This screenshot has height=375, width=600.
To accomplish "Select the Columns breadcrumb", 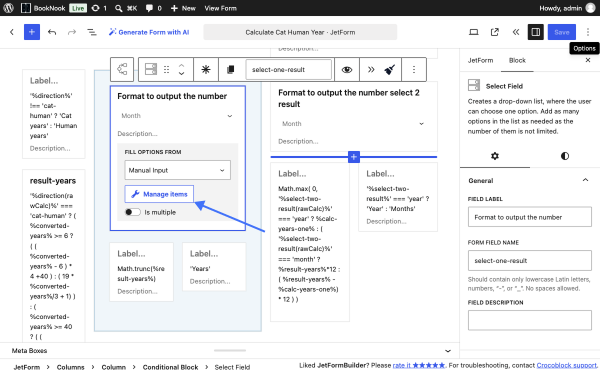I will pos(70,367).
